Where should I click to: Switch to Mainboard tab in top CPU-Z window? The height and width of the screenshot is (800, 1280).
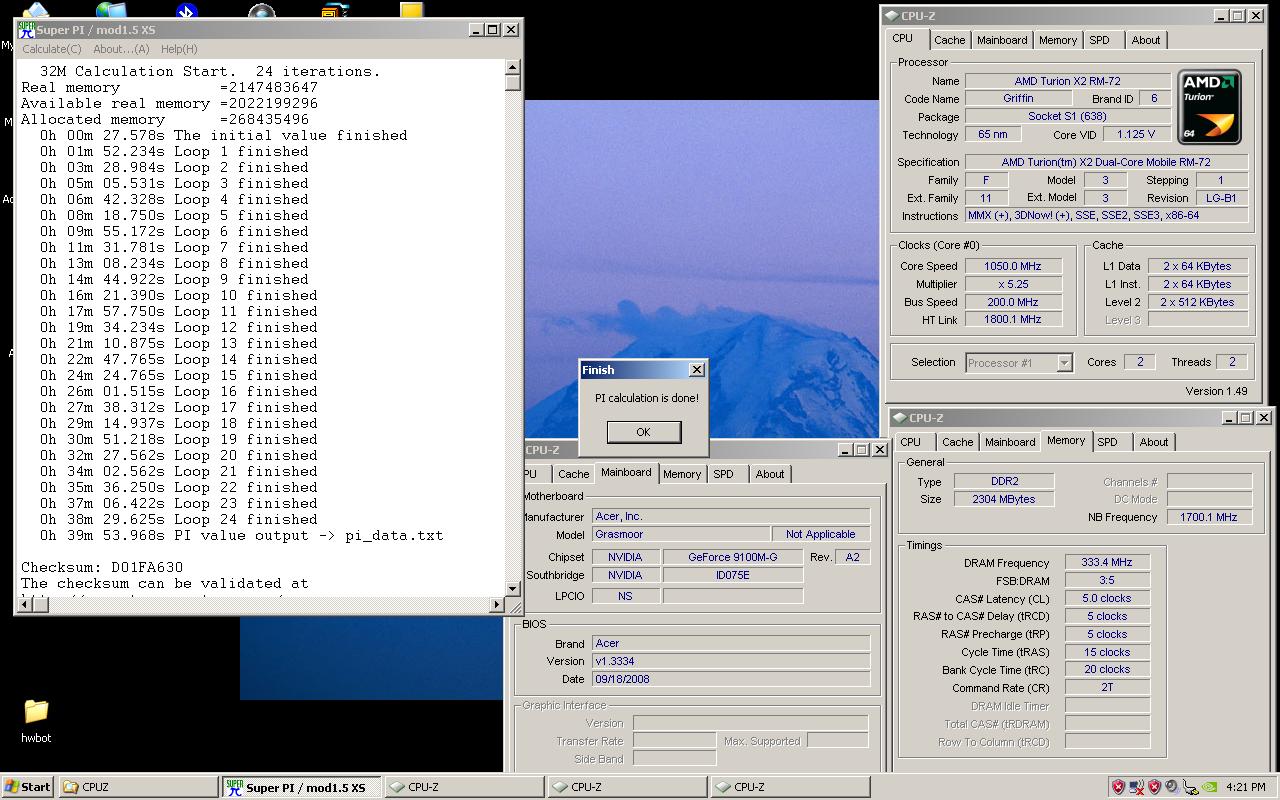click(1002, 40)
